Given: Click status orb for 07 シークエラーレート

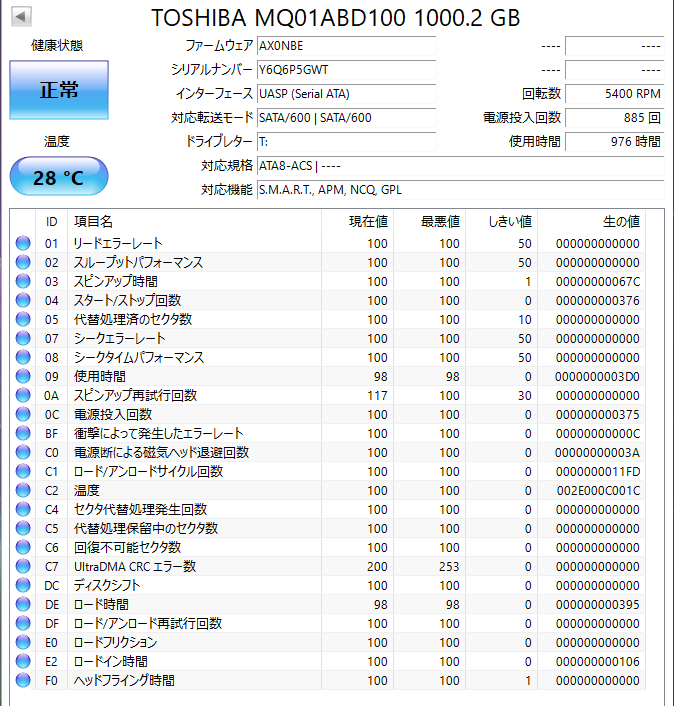Looking at the screenshot, I should 23,338.
